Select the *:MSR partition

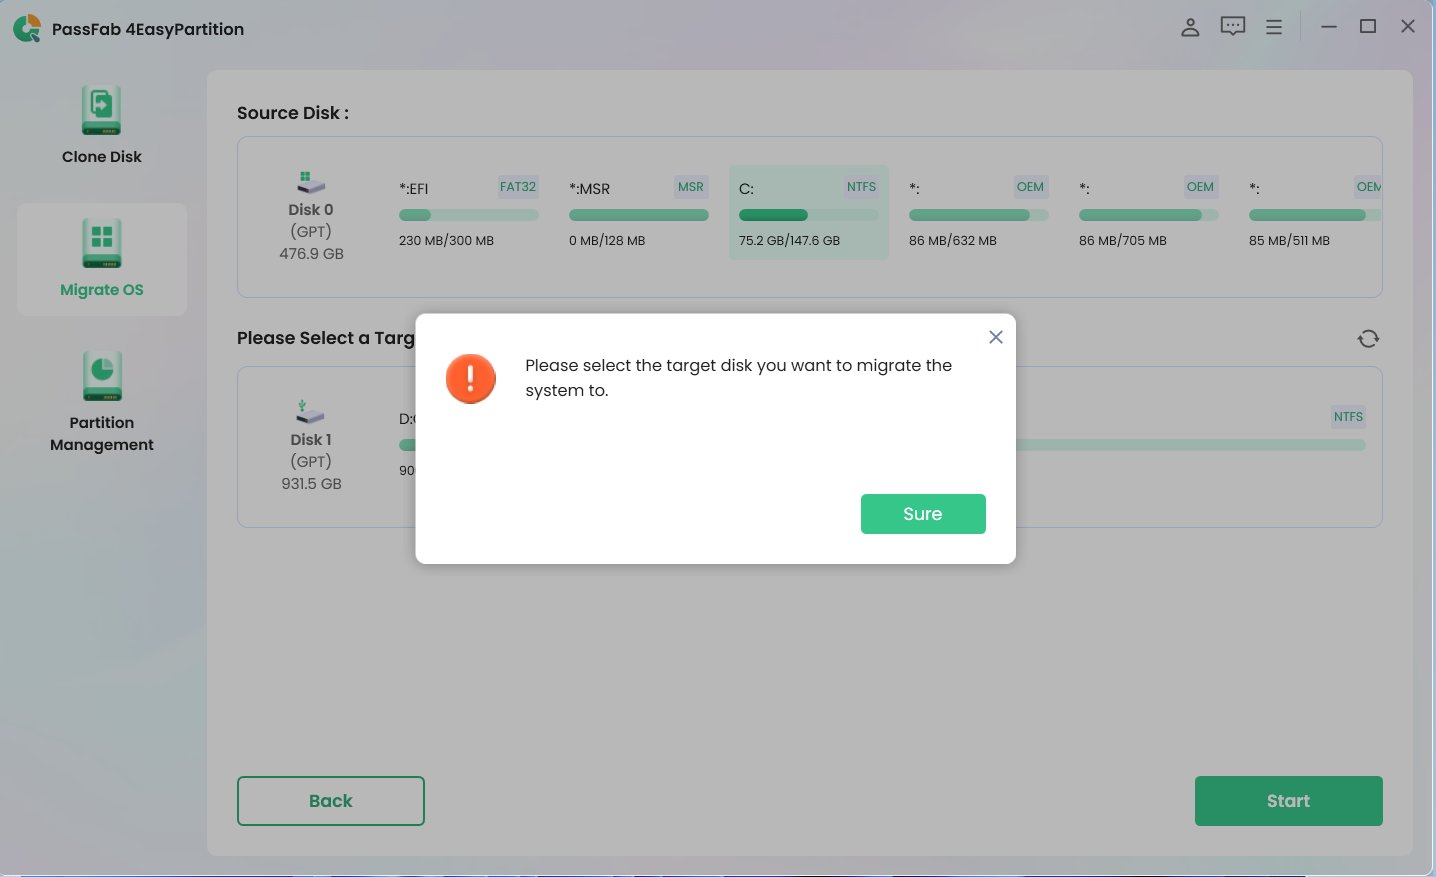[x=638, y=212]
